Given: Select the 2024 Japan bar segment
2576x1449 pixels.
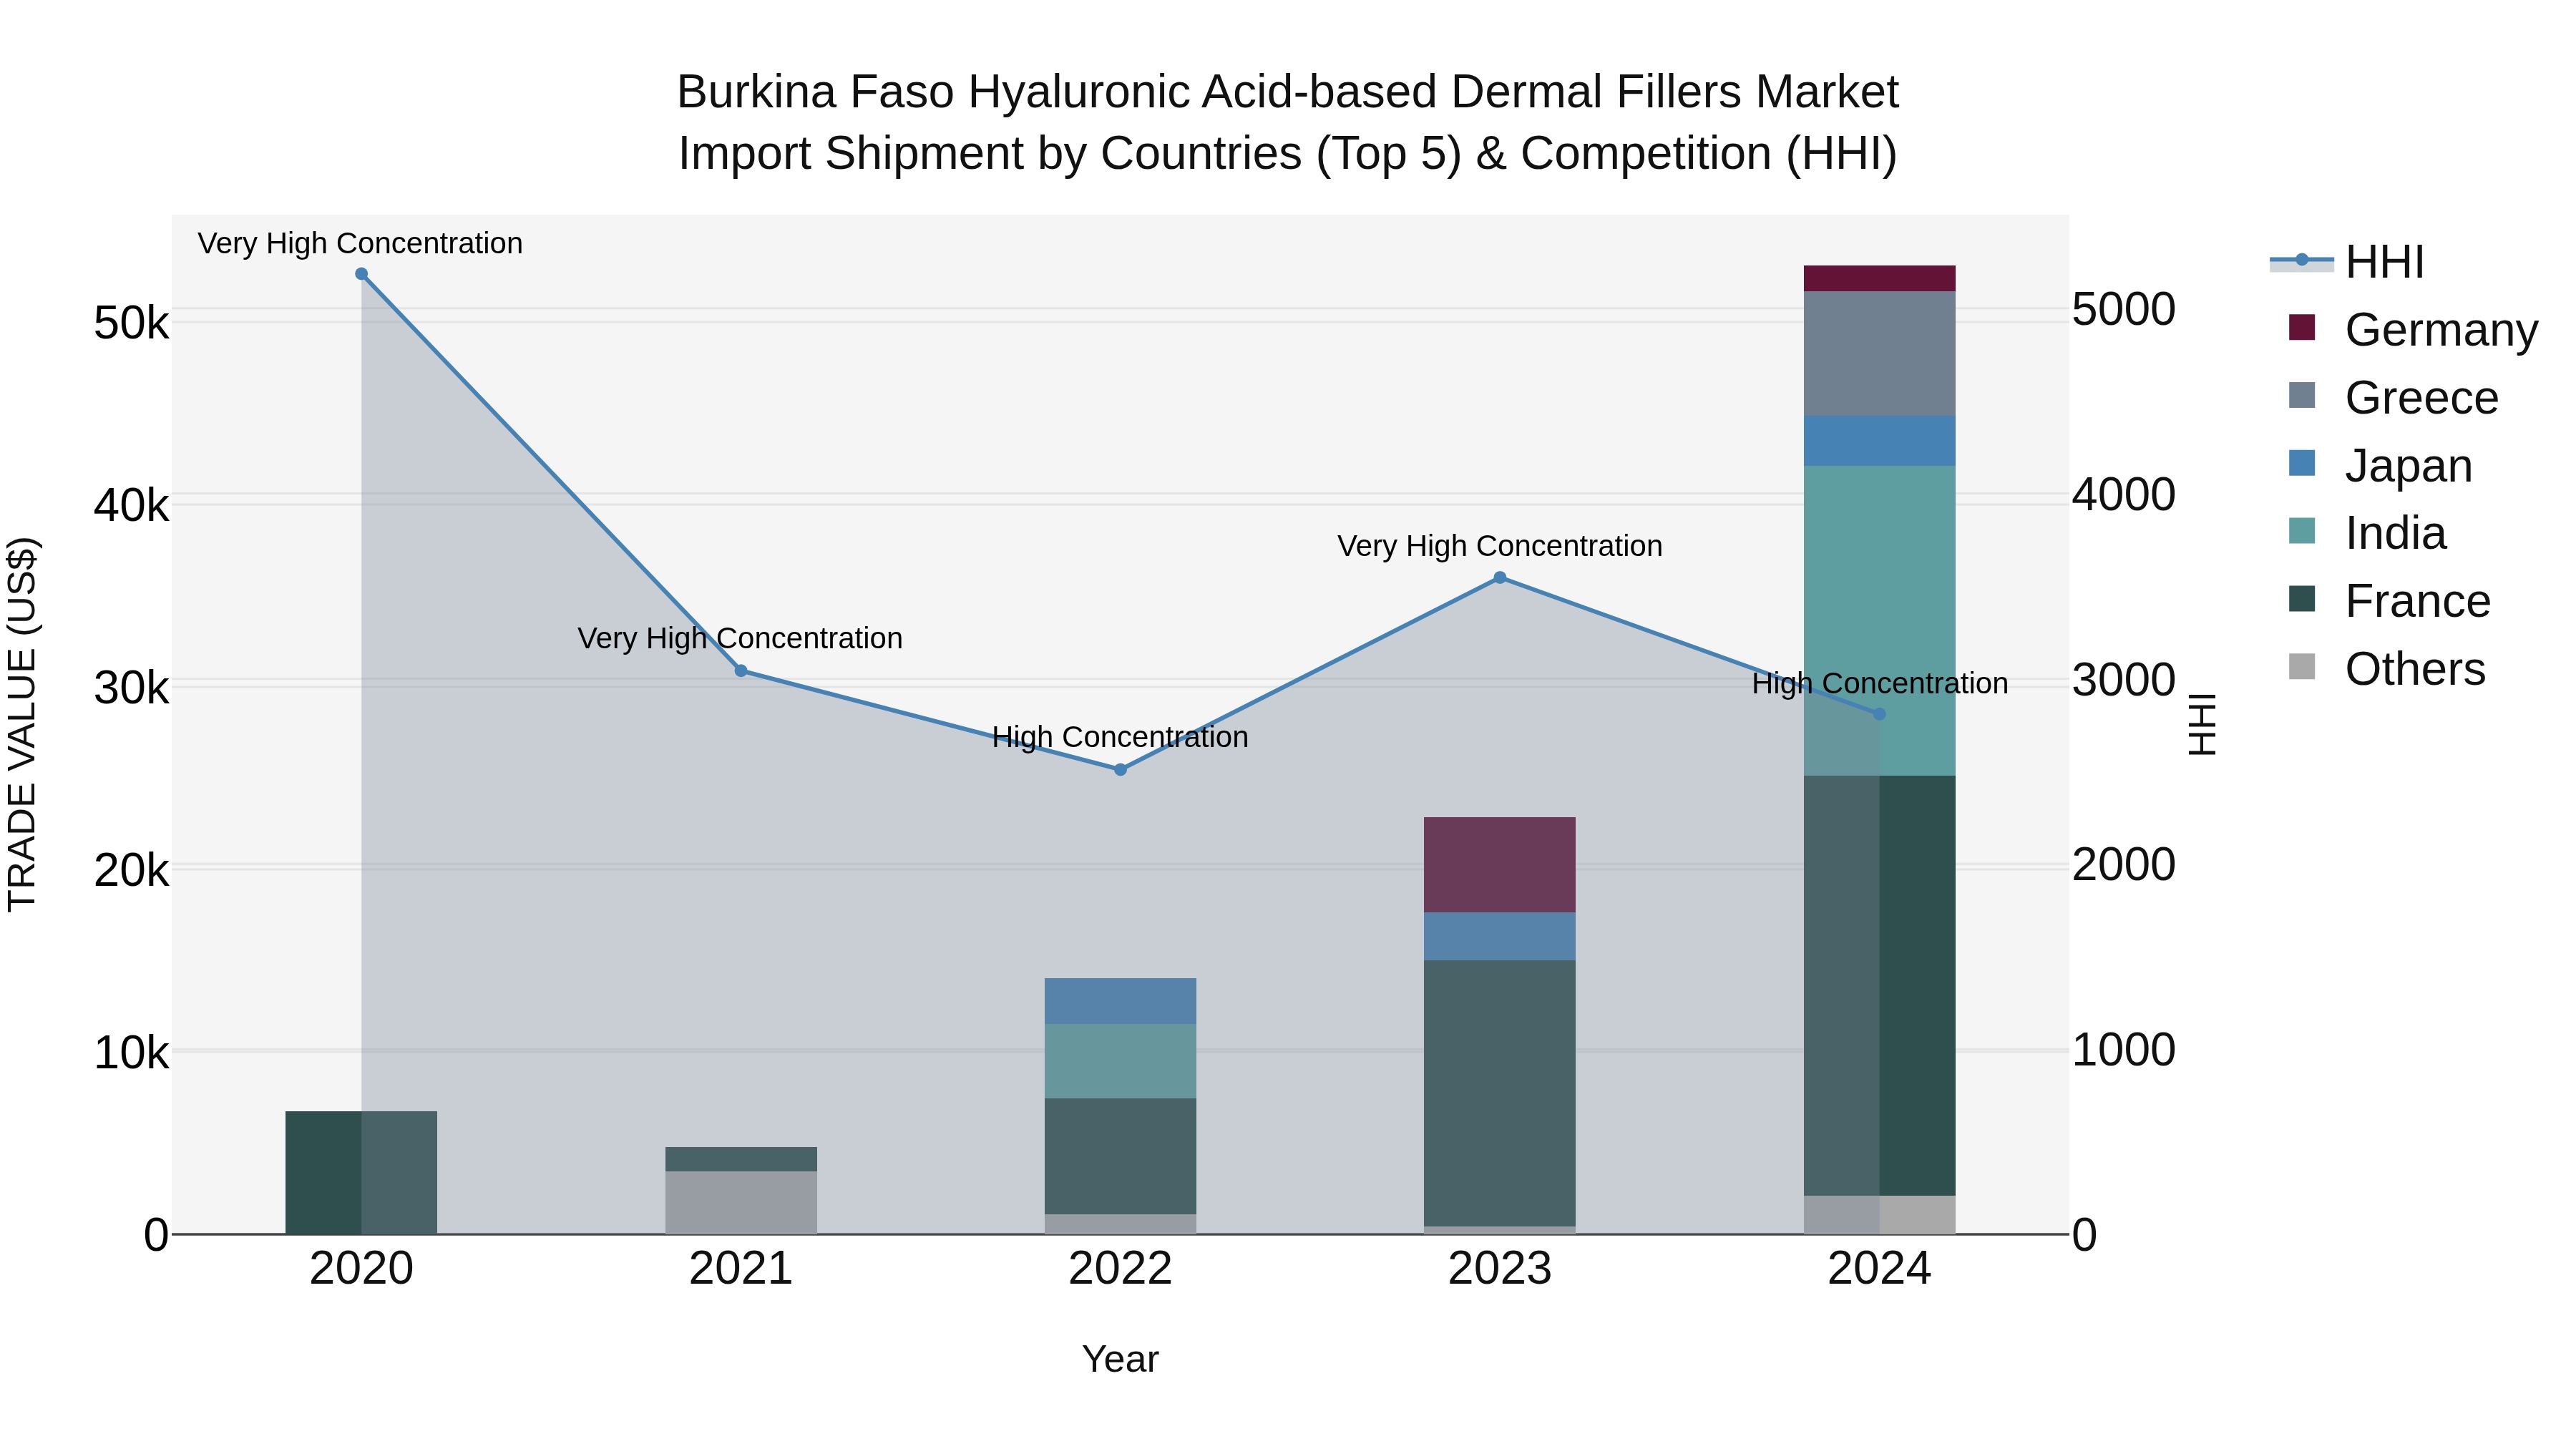Looking at the screenshot, I should [x=1879, y=441].
